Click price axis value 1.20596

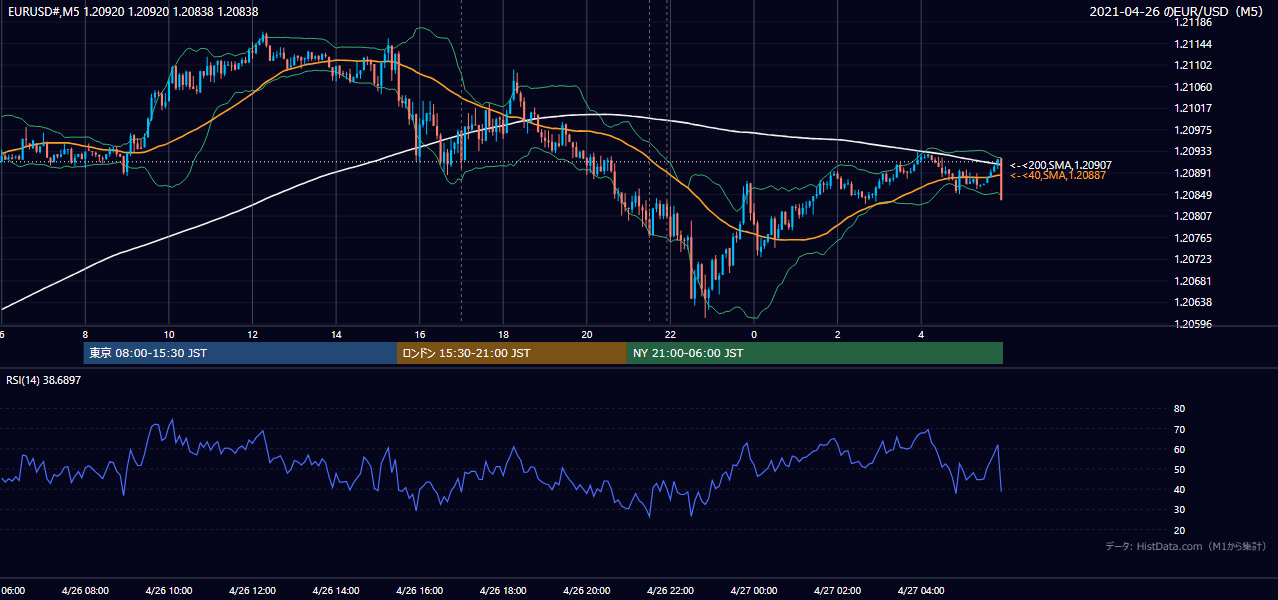(1194, 324)
